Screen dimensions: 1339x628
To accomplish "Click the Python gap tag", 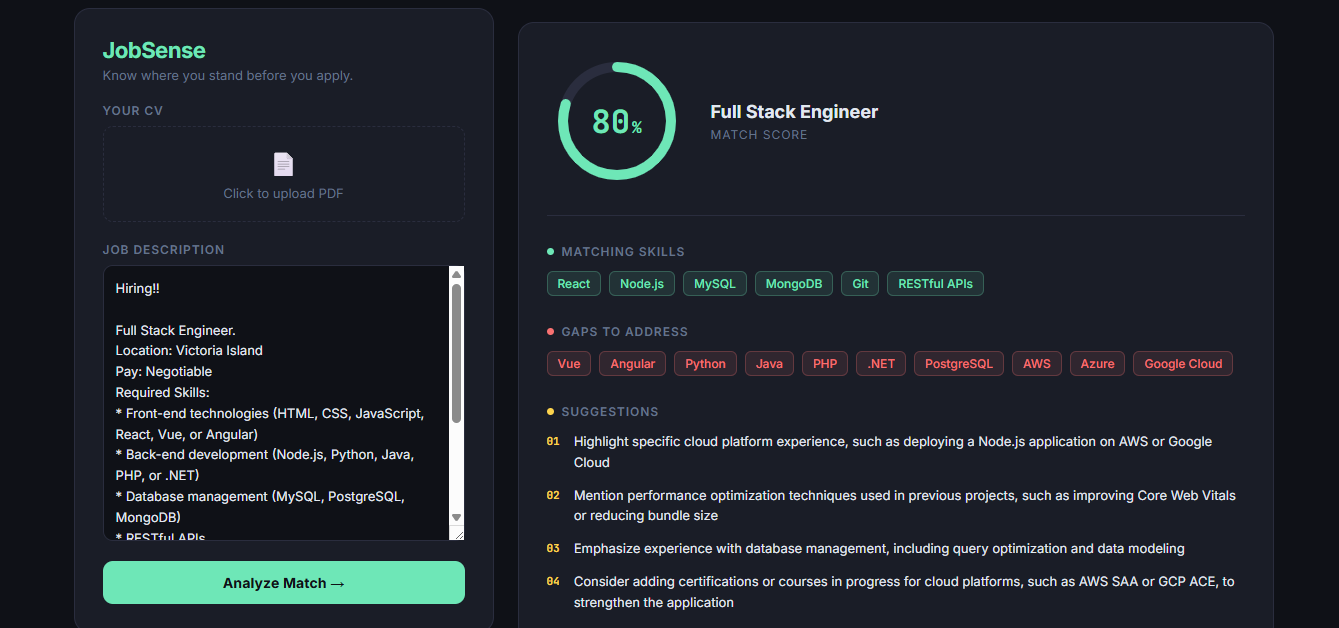I will click(x=706, y=364).
